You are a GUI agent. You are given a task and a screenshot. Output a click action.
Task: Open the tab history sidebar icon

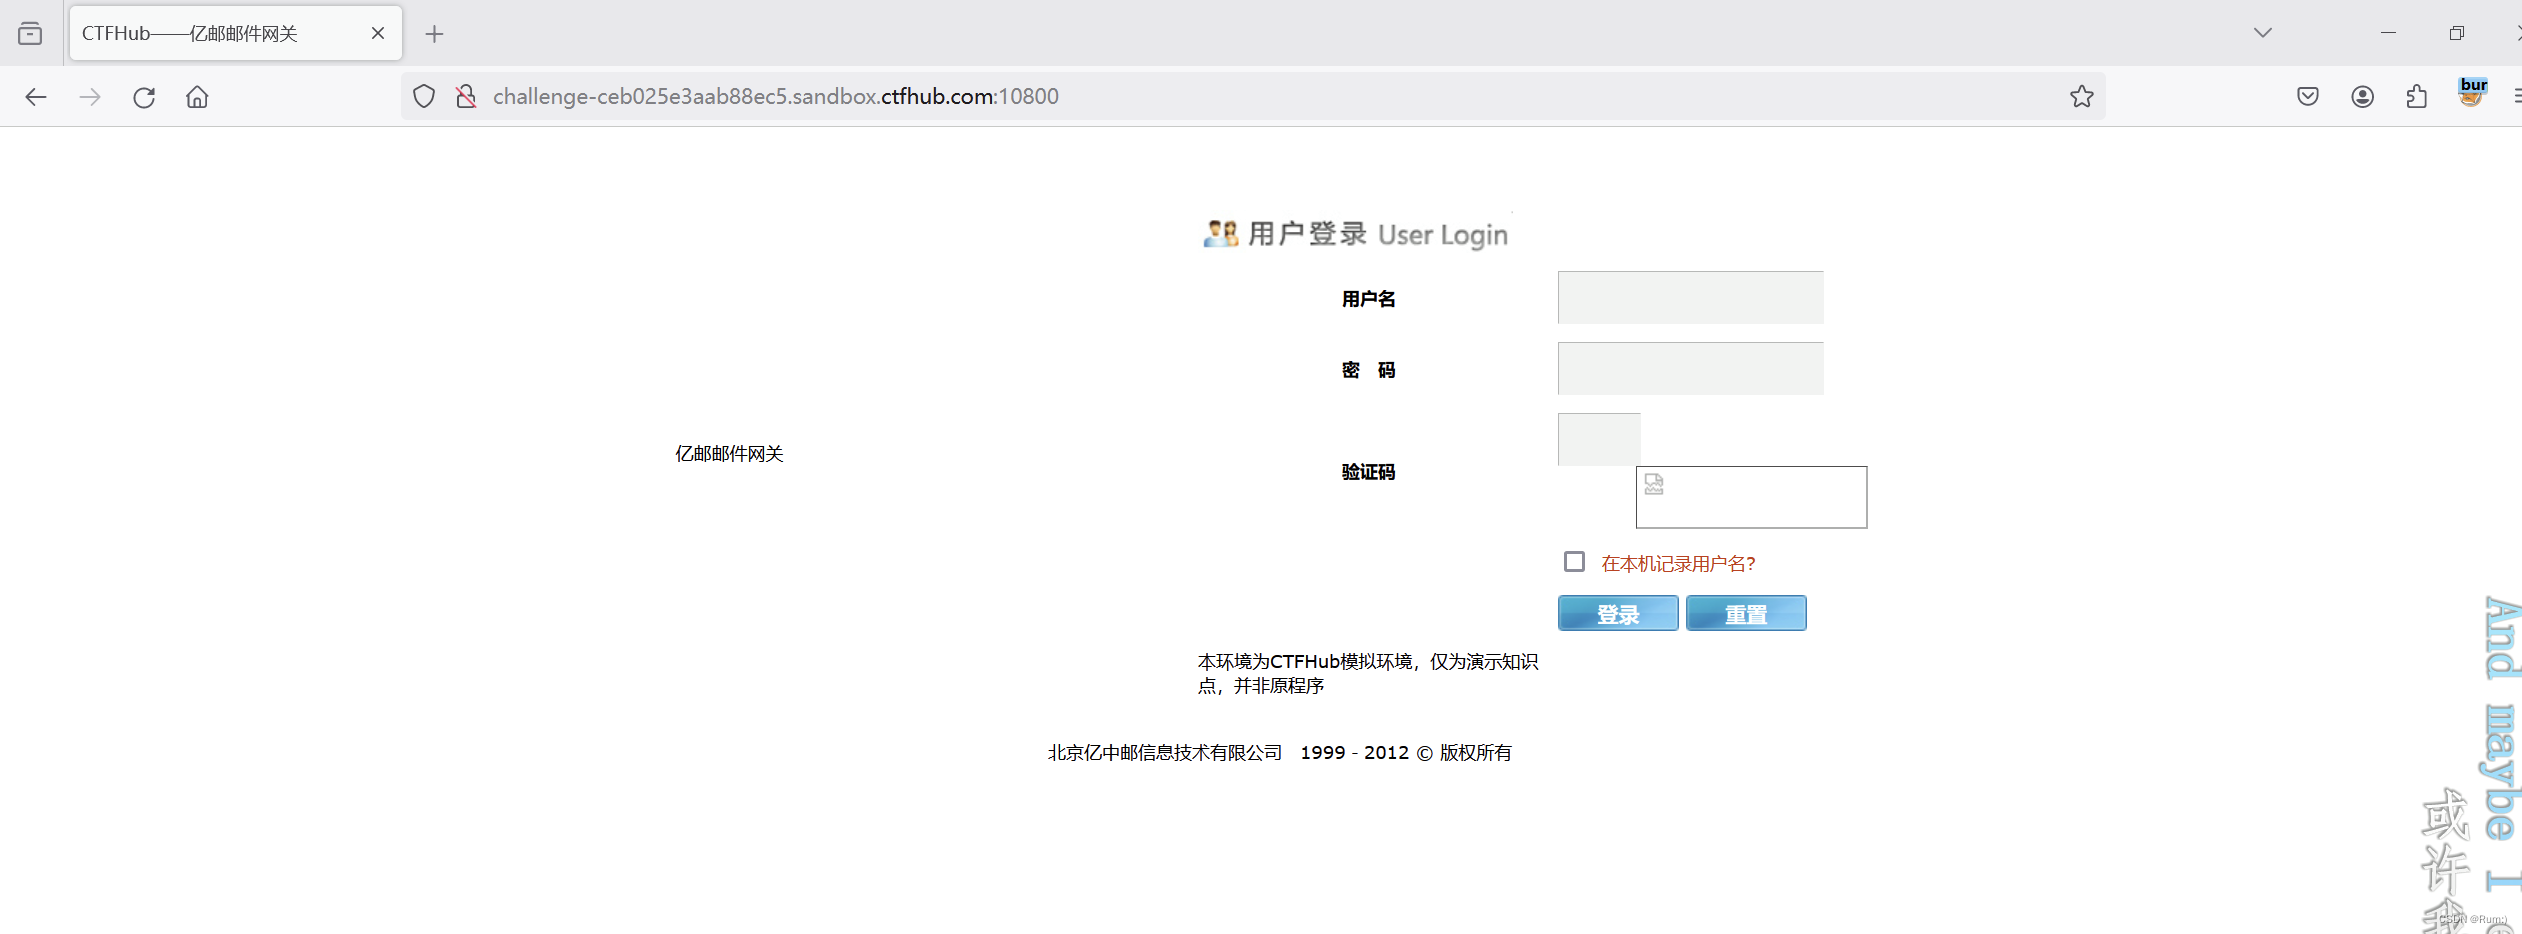tap(30, 32)
